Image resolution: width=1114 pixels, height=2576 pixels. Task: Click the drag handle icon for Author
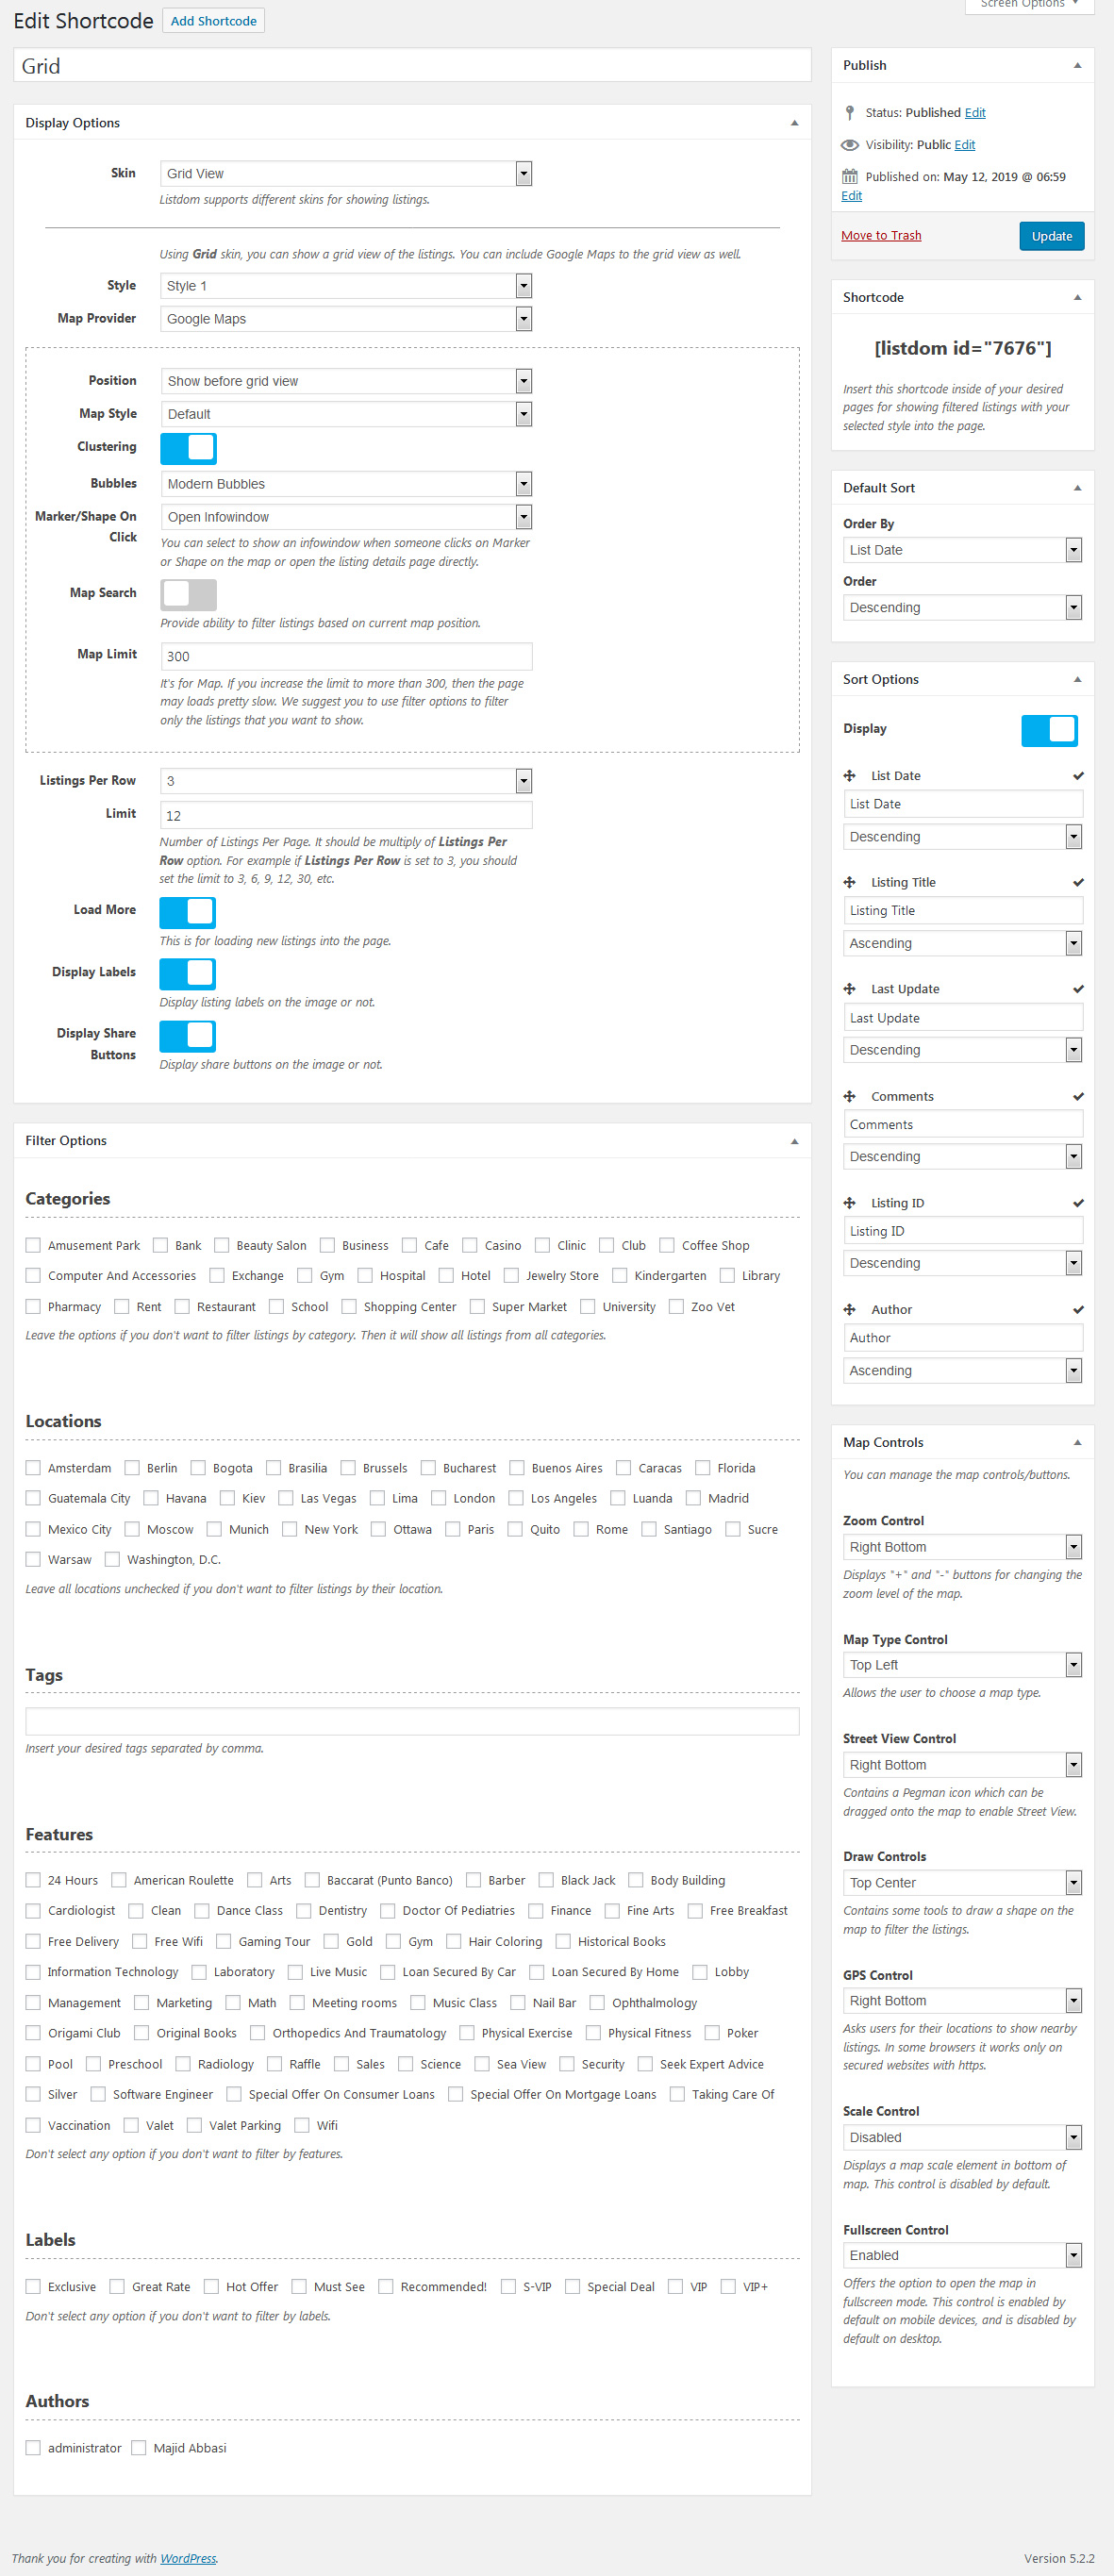click(849, 1310)
